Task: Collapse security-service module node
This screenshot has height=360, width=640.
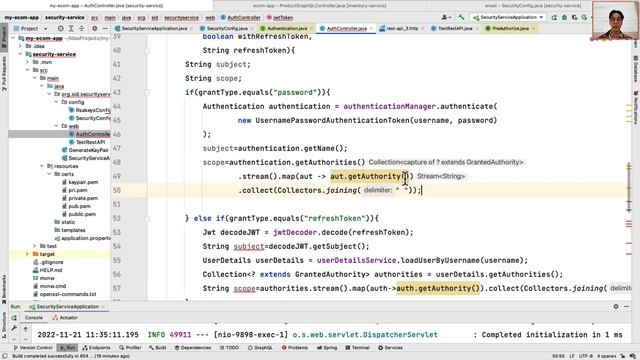Action: coord(20,54)
